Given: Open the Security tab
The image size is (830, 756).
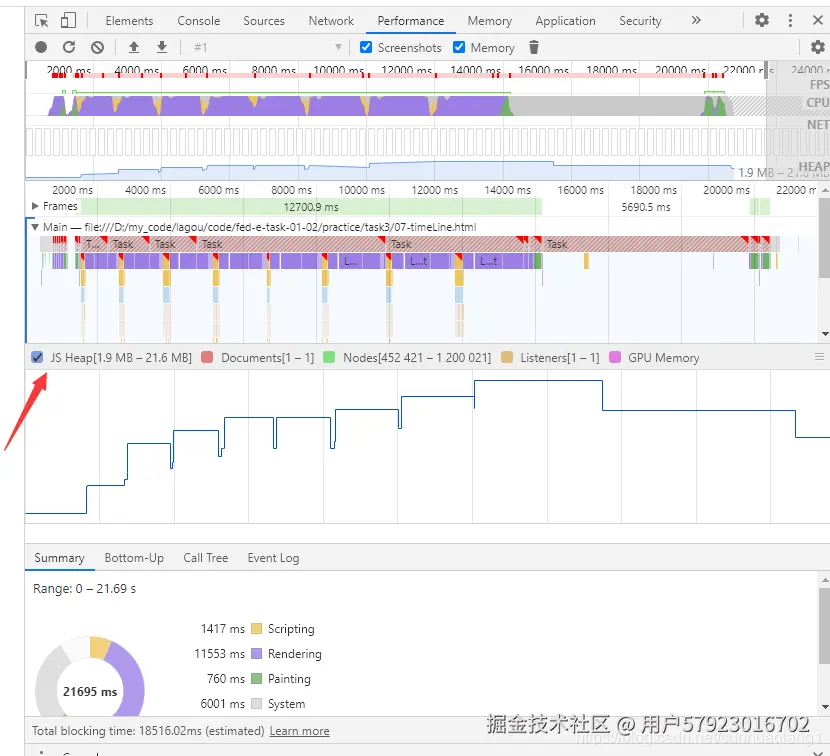Looking at the screenshot, I should tap(640, 21).
